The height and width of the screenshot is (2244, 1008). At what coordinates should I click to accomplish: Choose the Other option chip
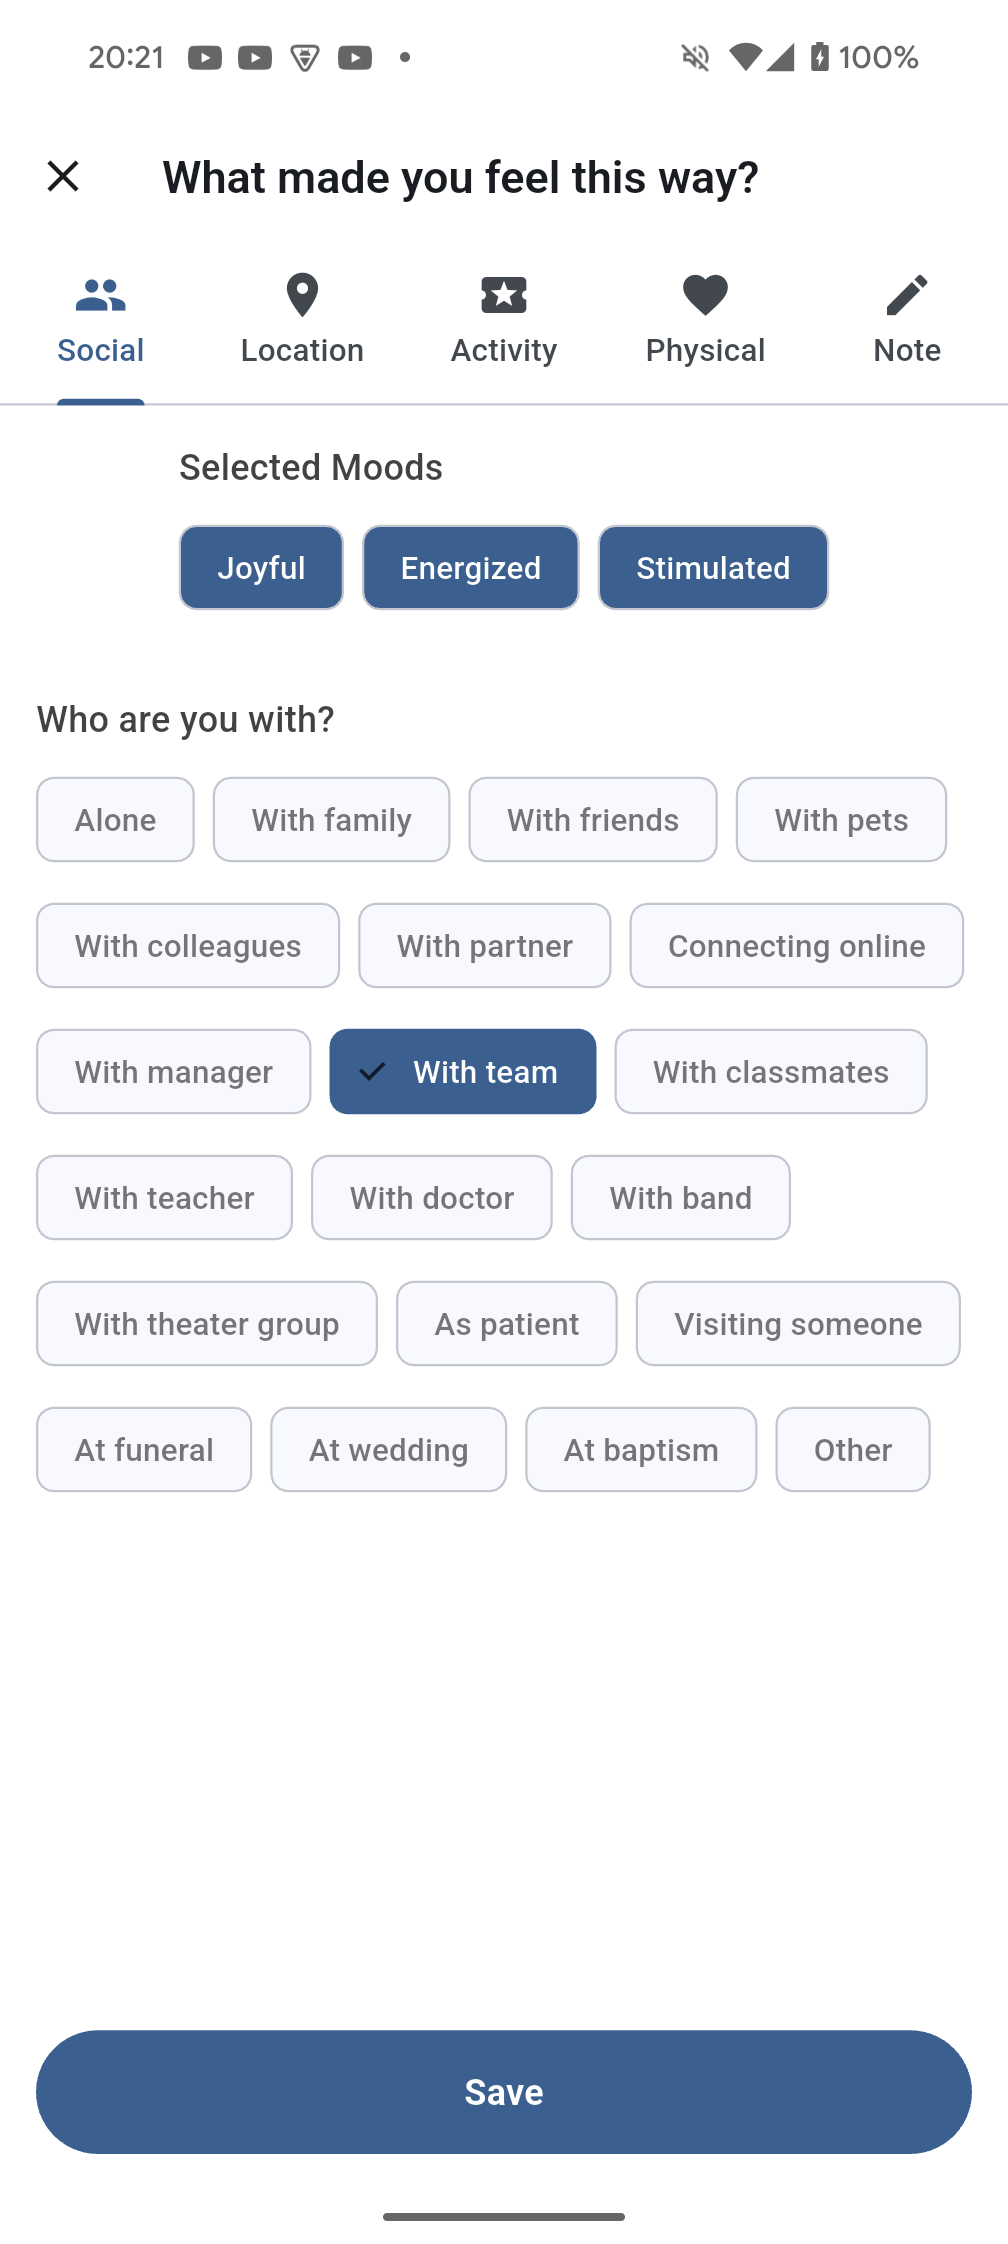[853, 1450]
